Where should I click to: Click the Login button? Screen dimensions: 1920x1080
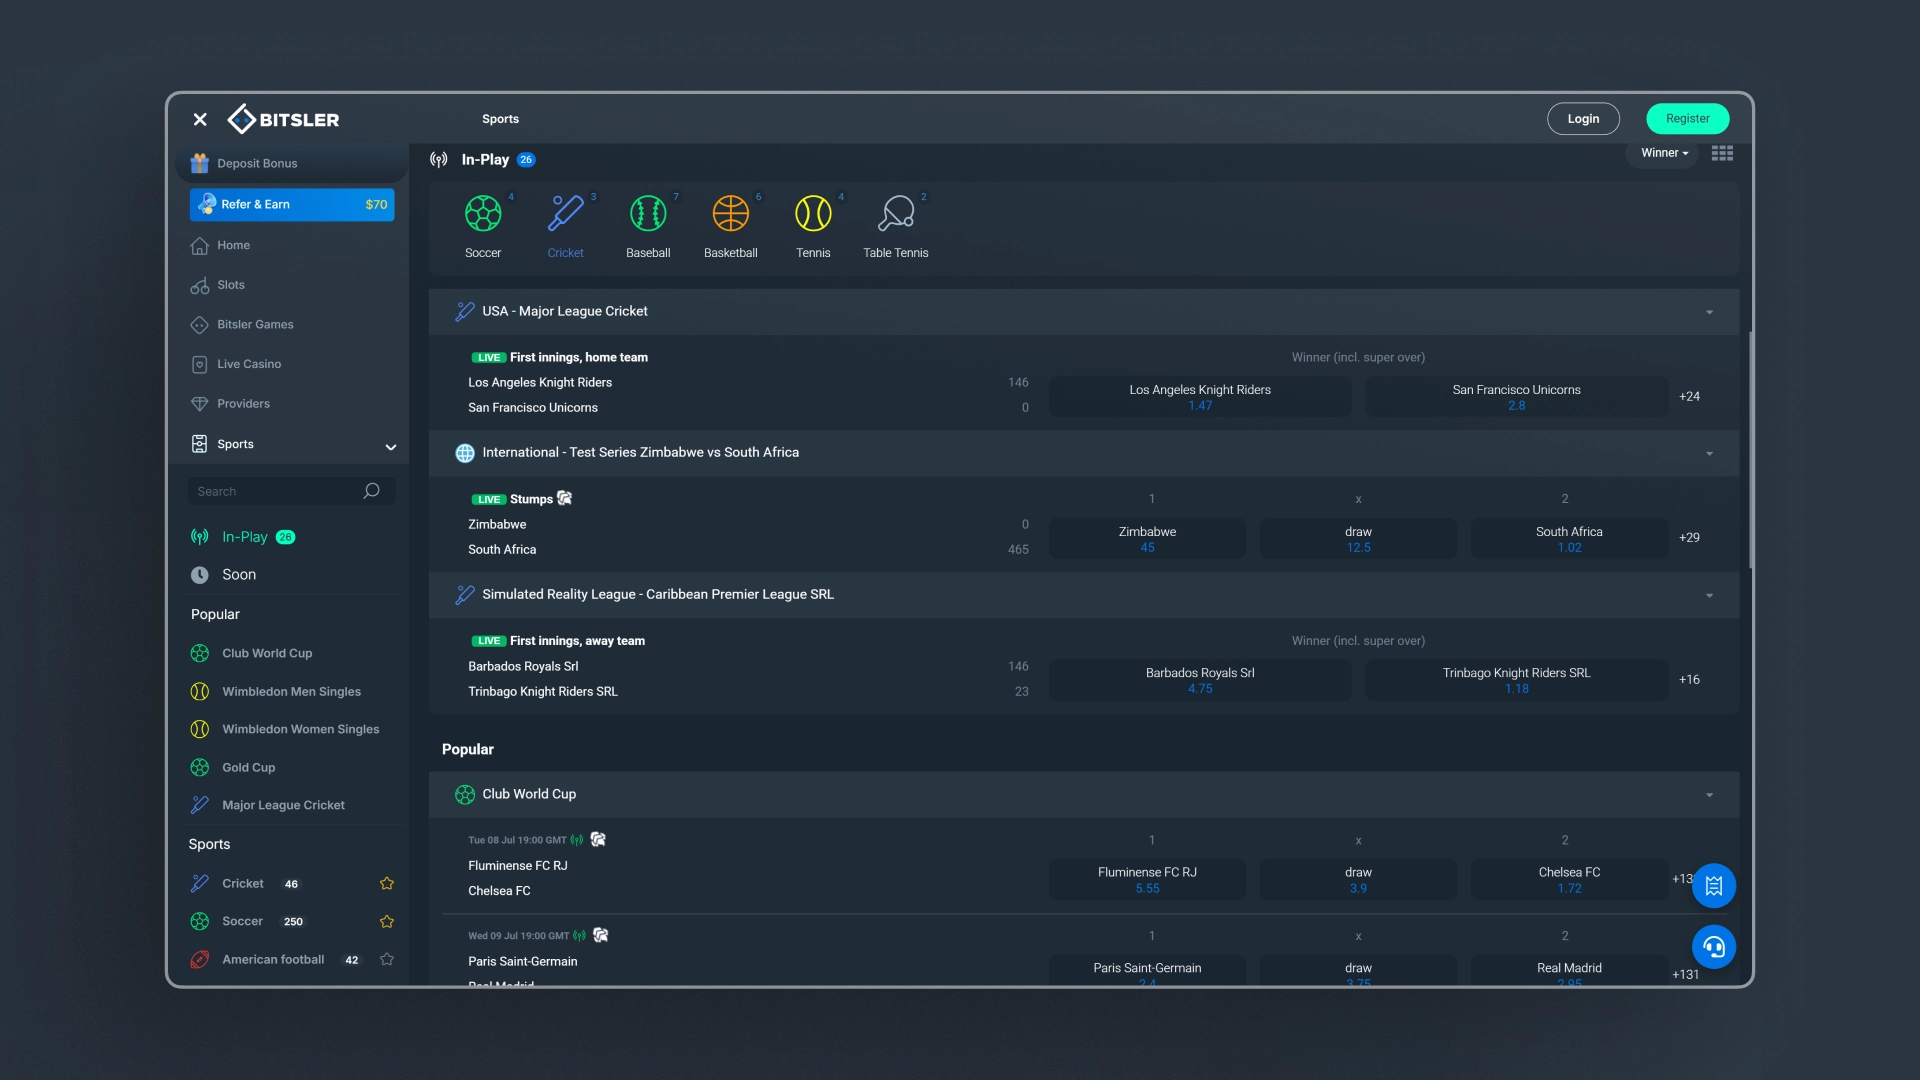1583,119
